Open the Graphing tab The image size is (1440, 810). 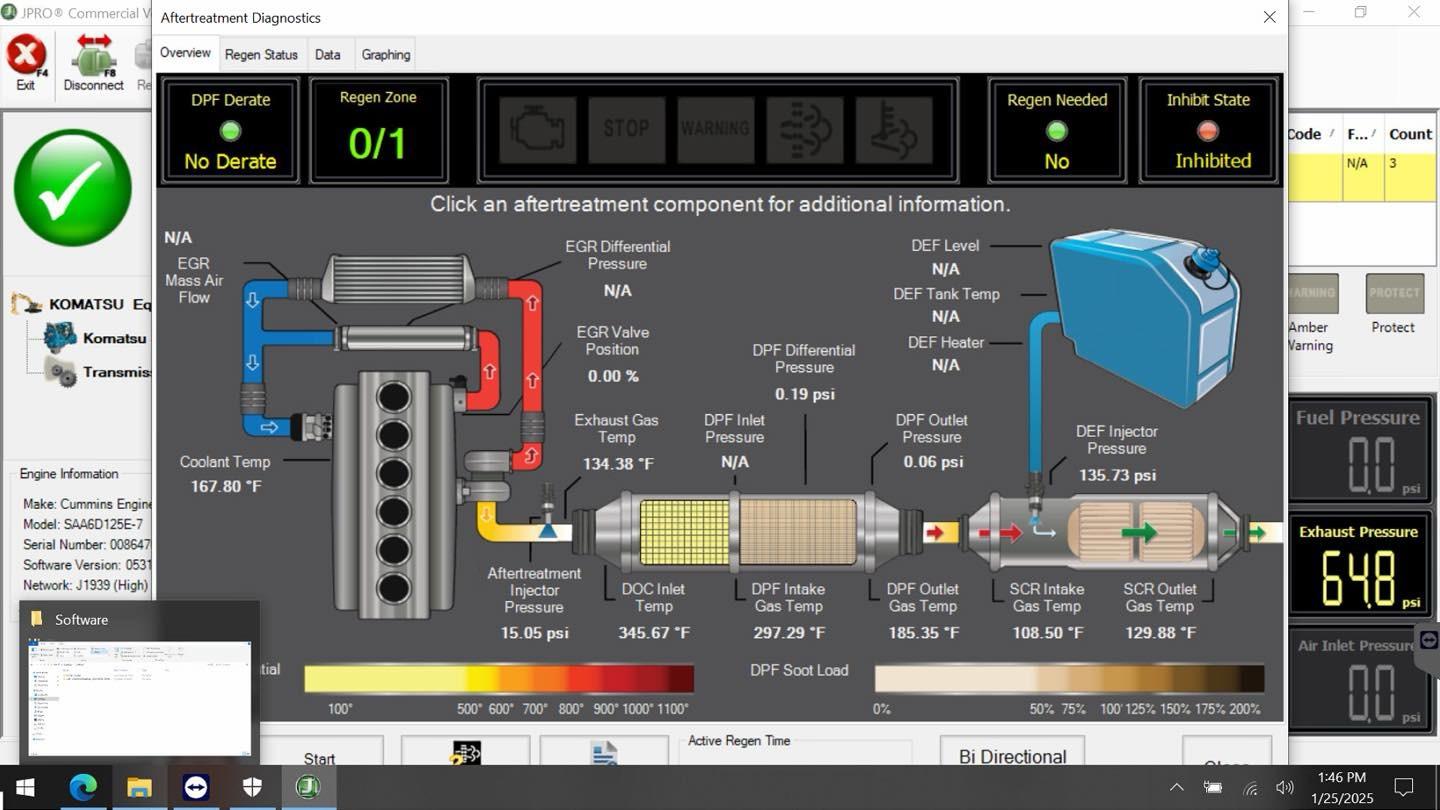tap(386, 55)
